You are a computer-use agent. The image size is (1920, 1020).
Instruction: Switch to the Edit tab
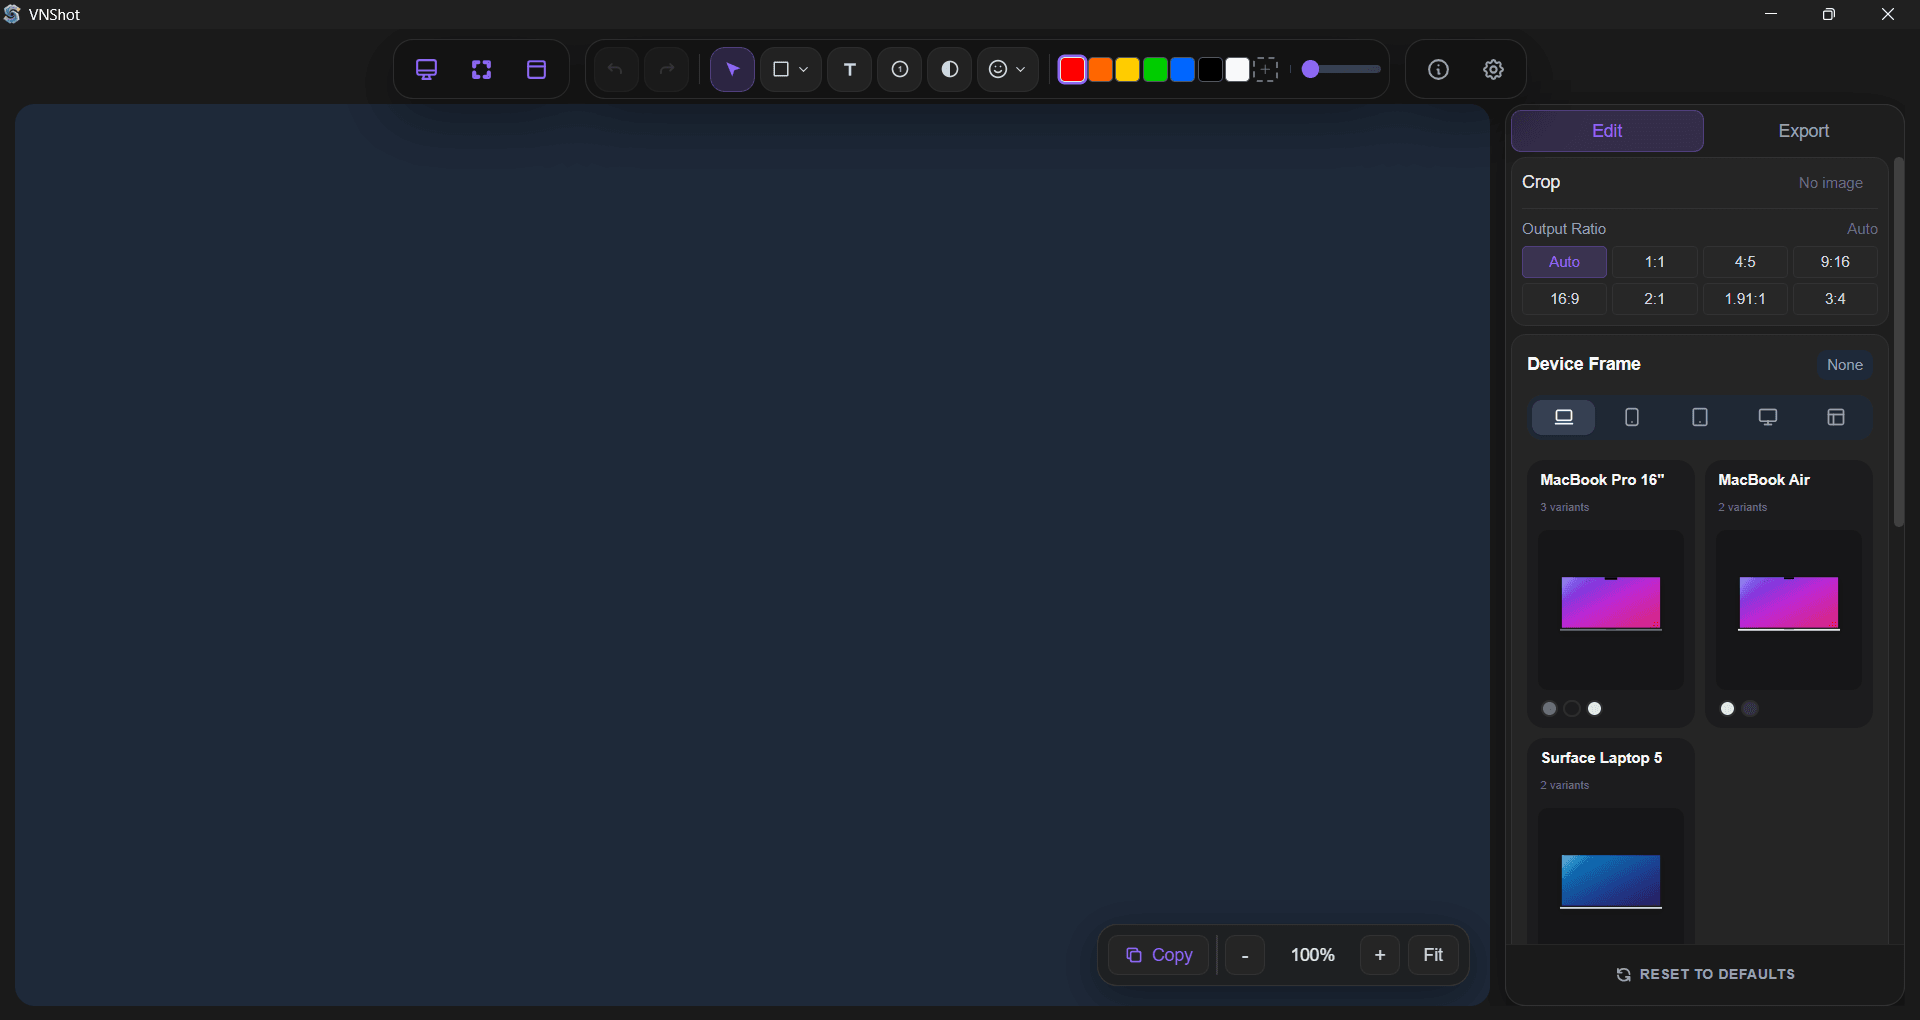[x=1606, y=130]
